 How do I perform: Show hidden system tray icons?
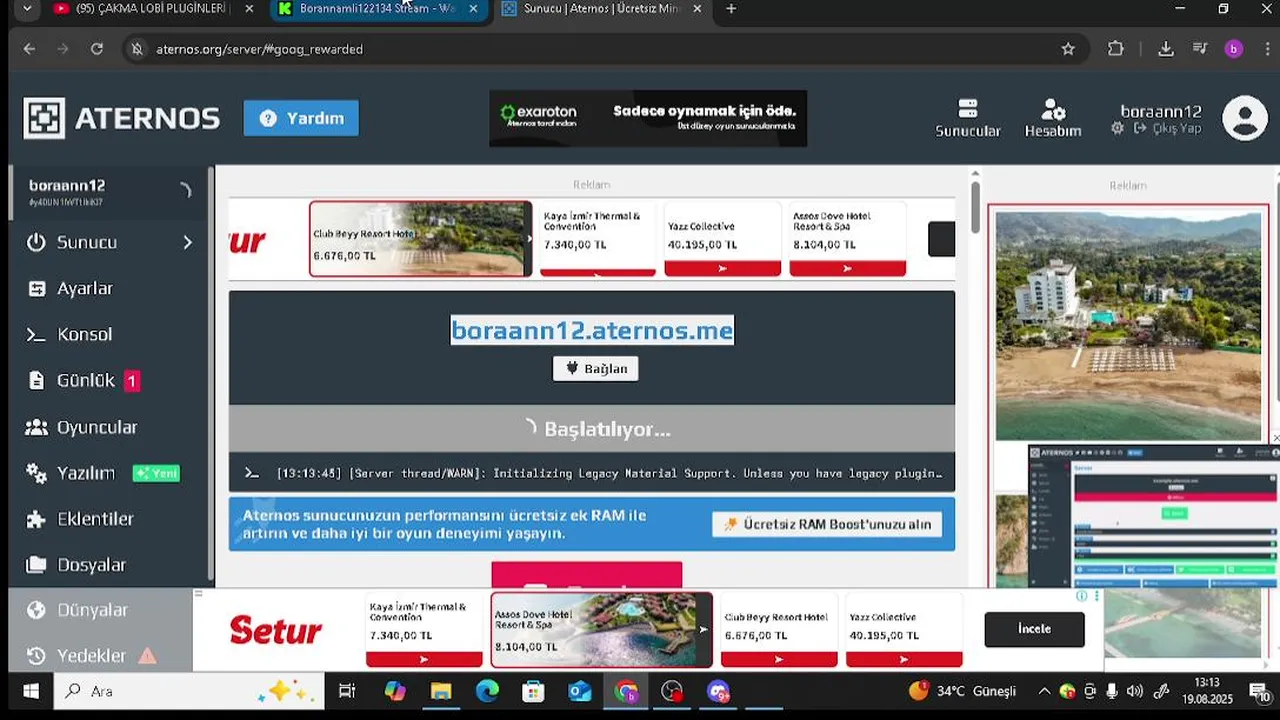pos(1044,691)
